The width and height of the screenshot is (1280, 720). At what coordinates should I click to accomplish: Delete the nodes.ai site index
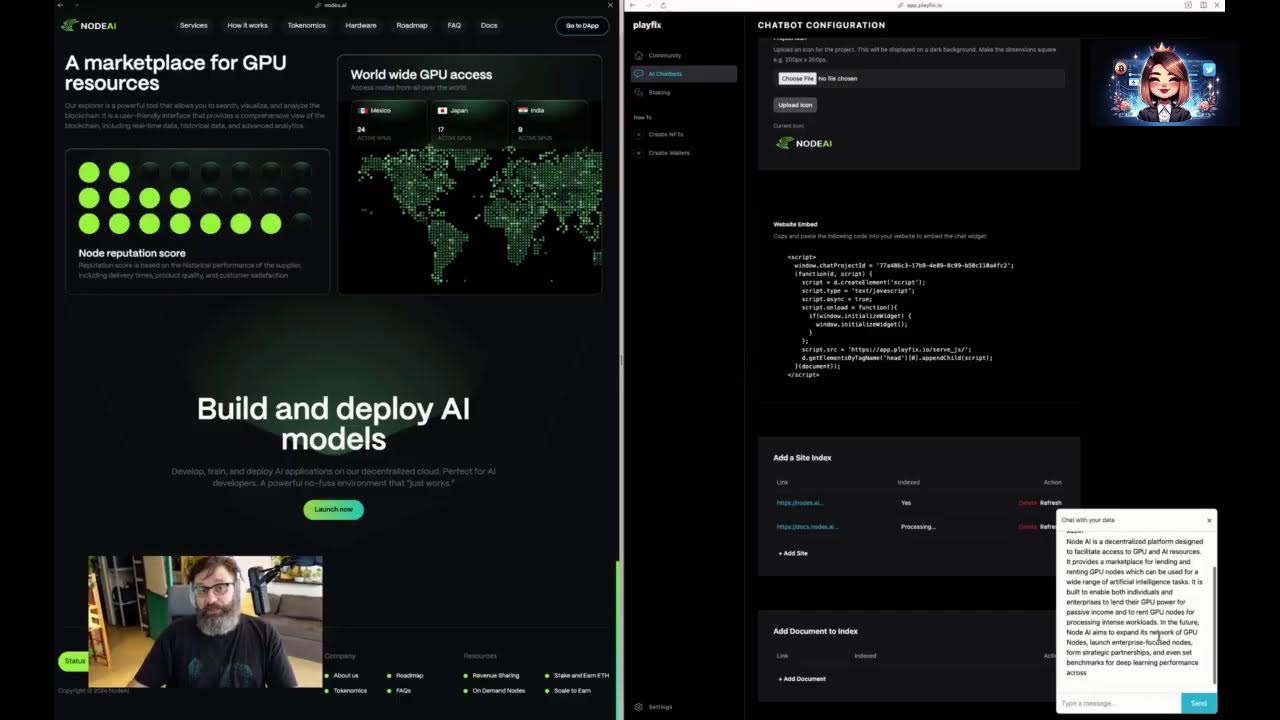click(x=1028, y=503)
